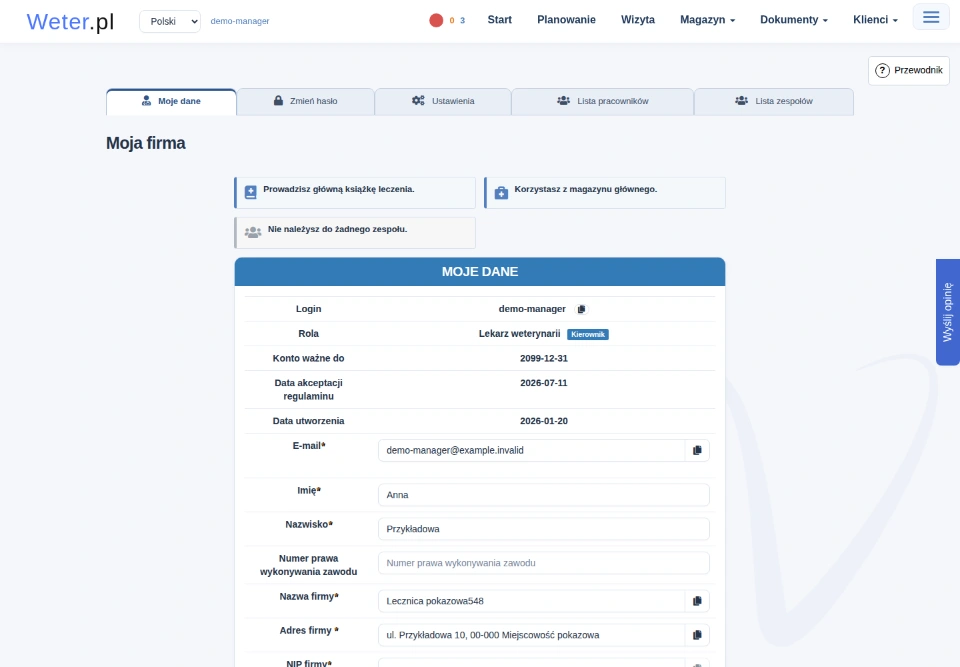
Task: Click the blue 3 notification counter
Action: click(462, 20)
